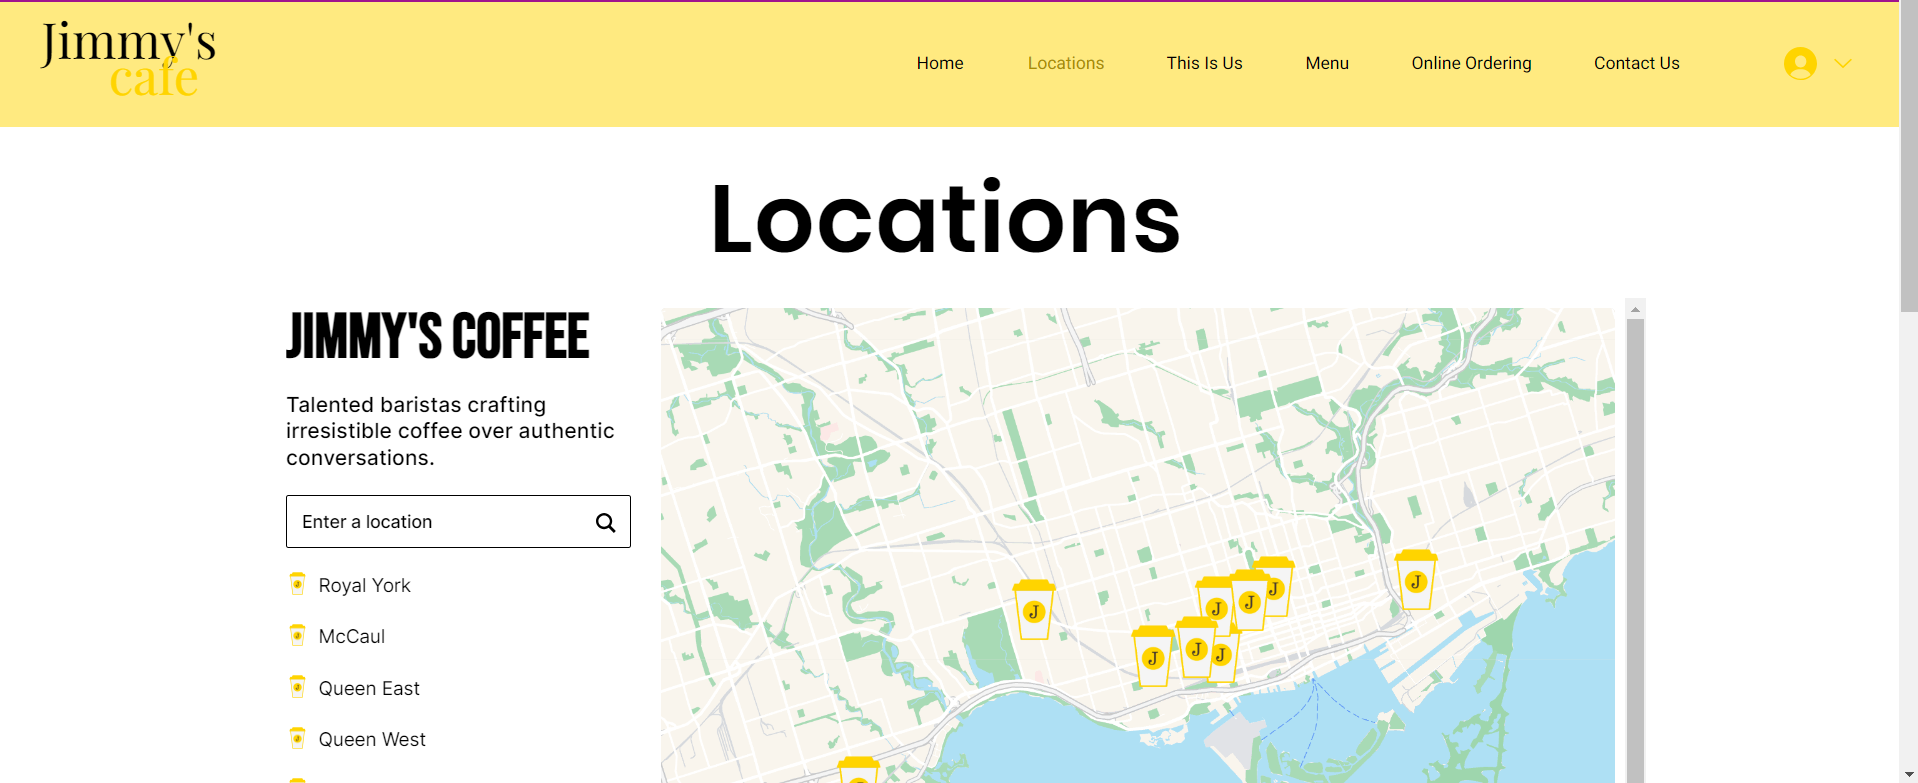Click the cup icon beside Queen East

(297, 687)
